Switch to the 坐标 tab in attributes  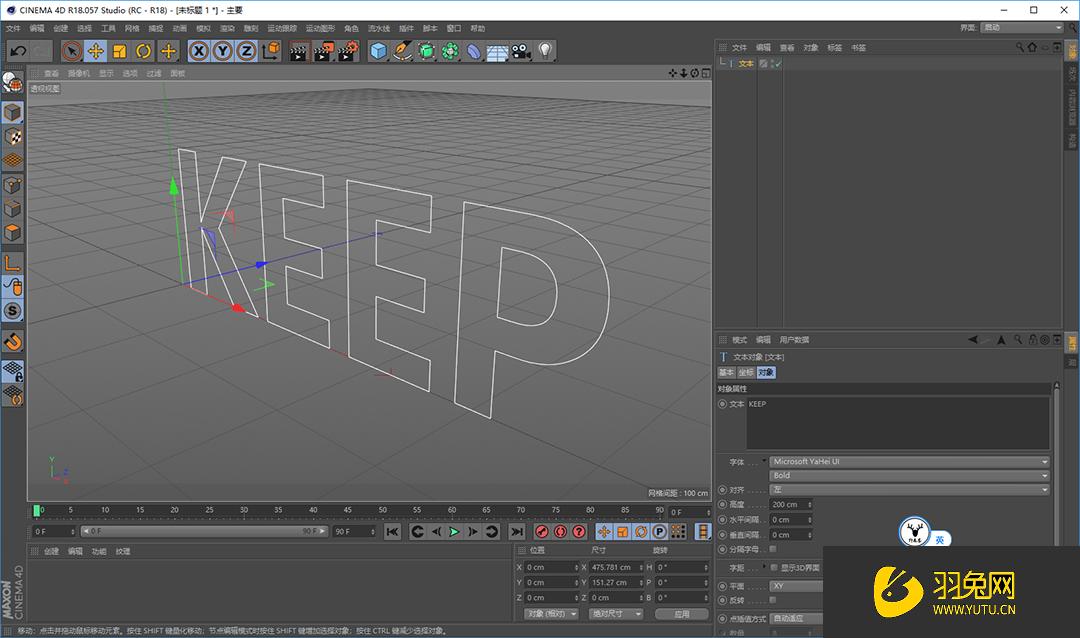tap(744, 372)
